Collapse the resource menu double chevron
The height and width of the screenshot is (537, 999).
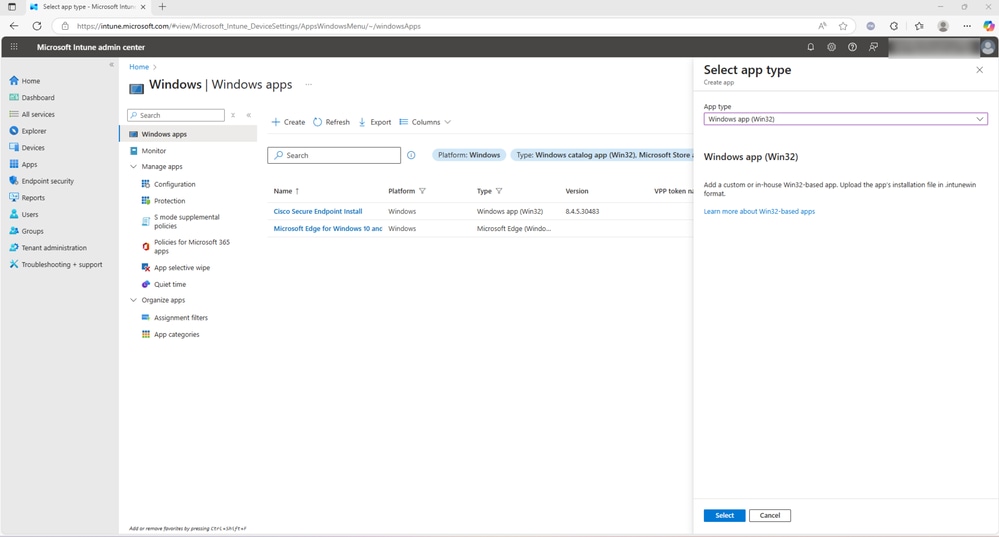point(248,115)
